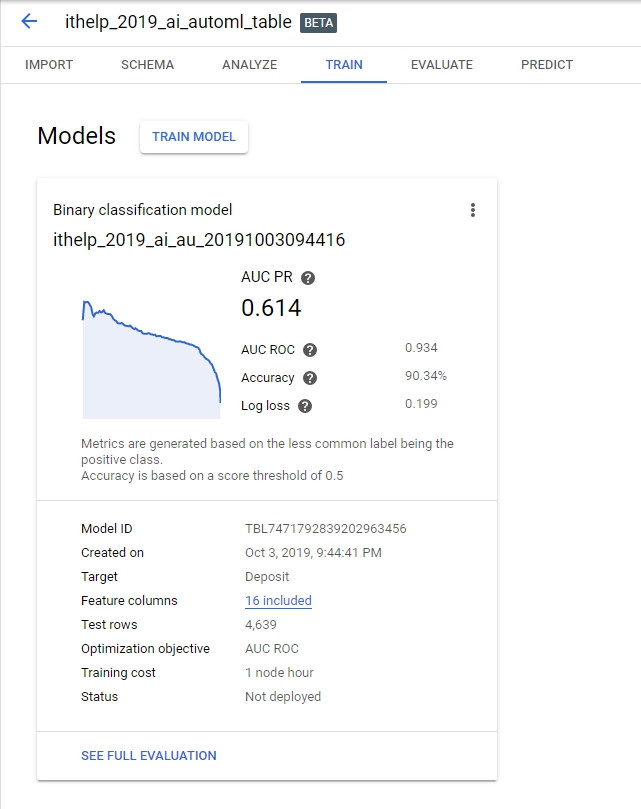Screen dimensions: 641x809
Task: Click the Binary classification model label
Action: pyautogui.click(x=142, y=210)
